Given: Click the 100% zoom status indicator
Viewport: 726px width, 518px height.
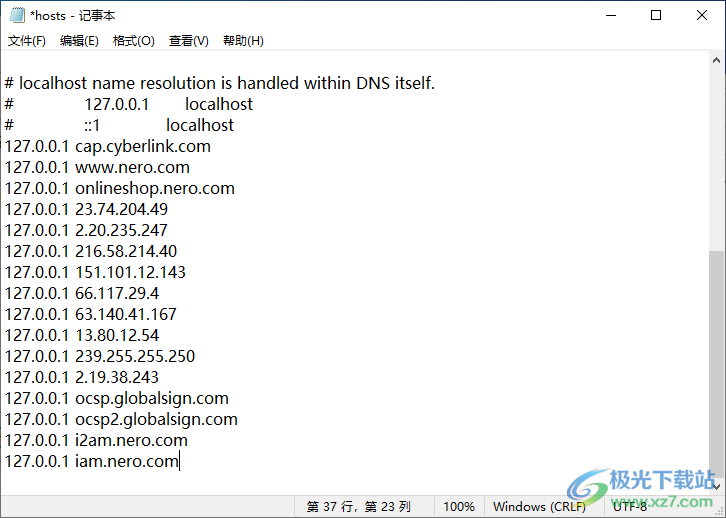Looking at the screenshot, I should pos(459,507).
